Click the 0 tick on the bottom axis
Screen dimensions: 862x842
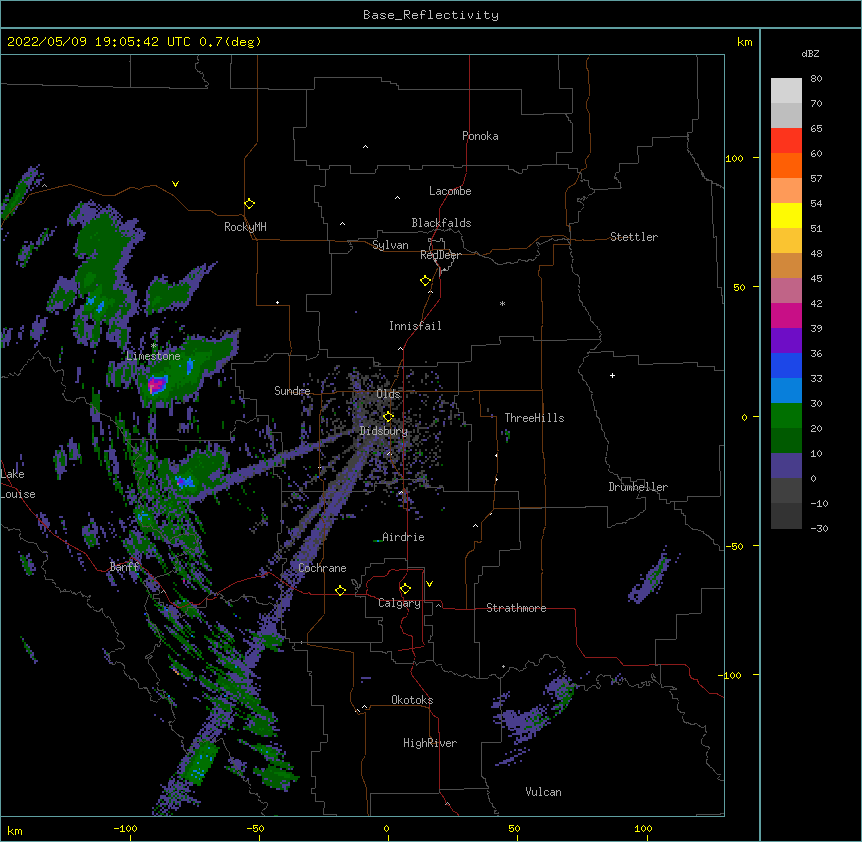(x=386, y=828)
